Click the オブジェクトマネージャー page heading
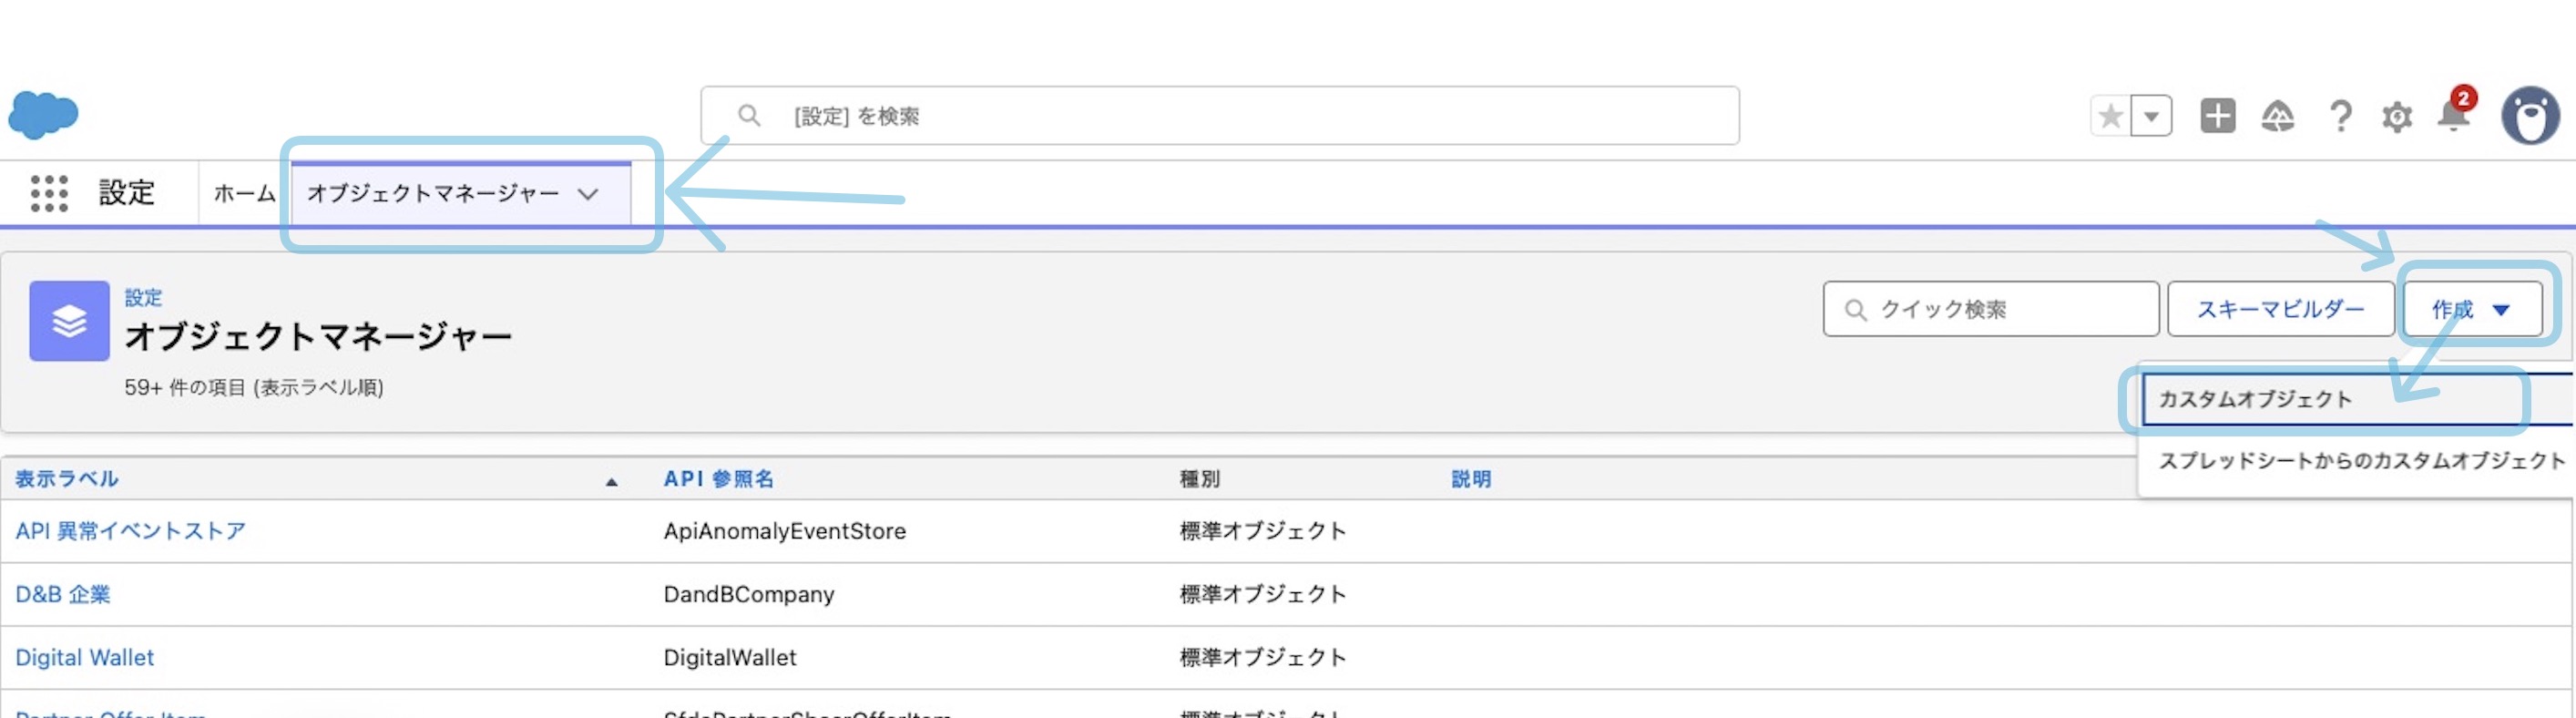 coord(318,336)
